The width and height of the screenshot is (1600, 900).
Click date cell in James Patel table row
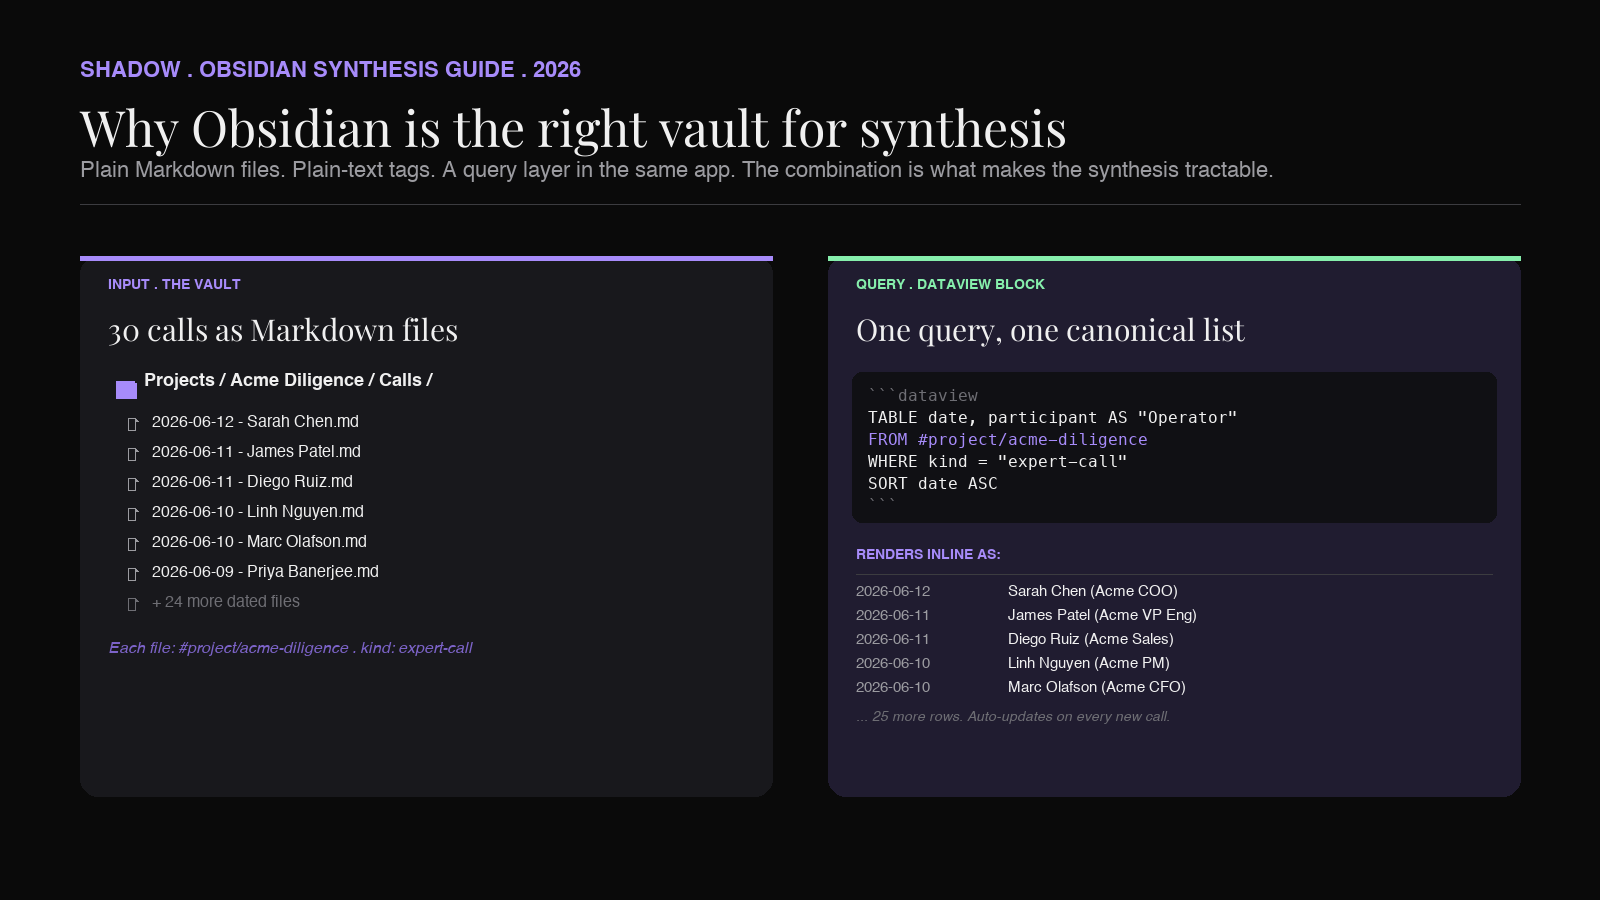coord(893,615)
